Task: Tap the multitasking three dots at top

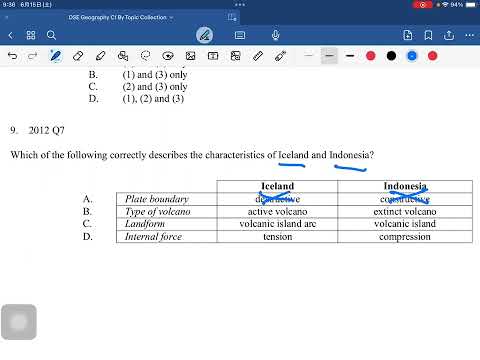Action: click(240, 5)
